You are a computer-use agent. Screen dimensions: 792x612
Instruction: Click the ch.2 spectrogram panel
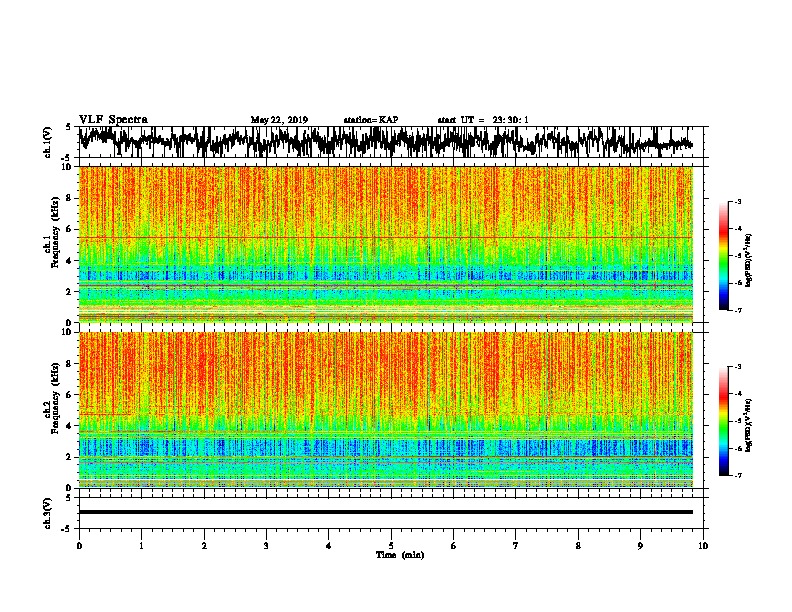pos(386,410)
